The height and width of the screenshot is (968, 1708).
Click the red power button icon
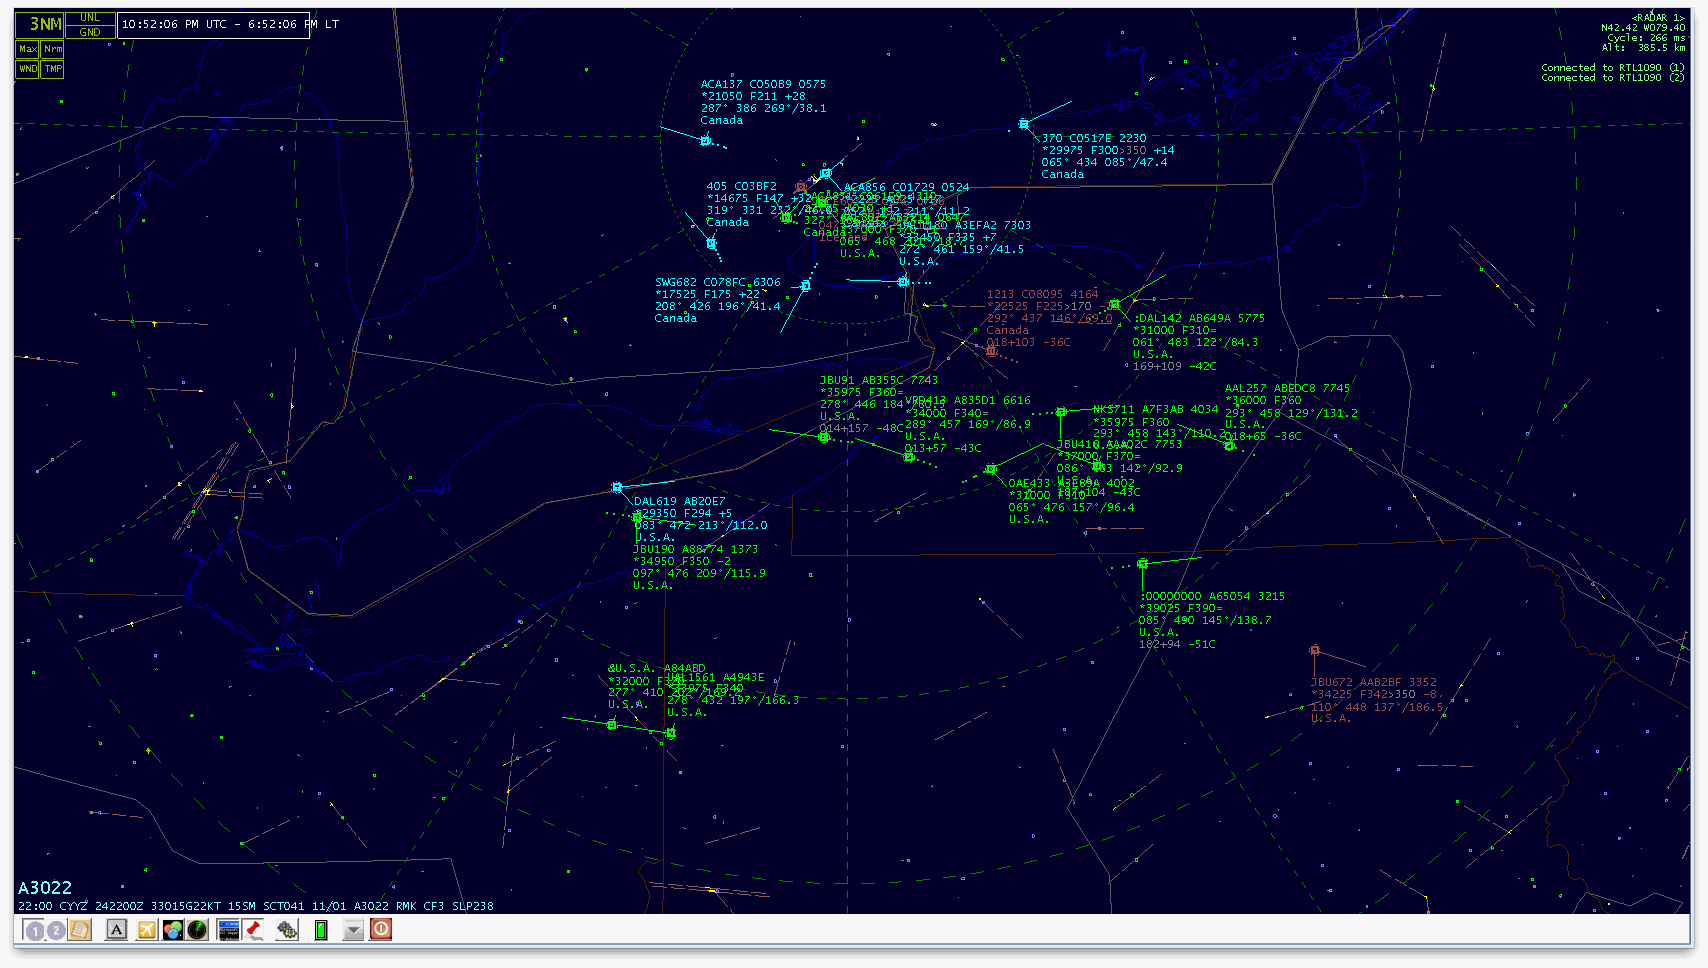(381, 929)
